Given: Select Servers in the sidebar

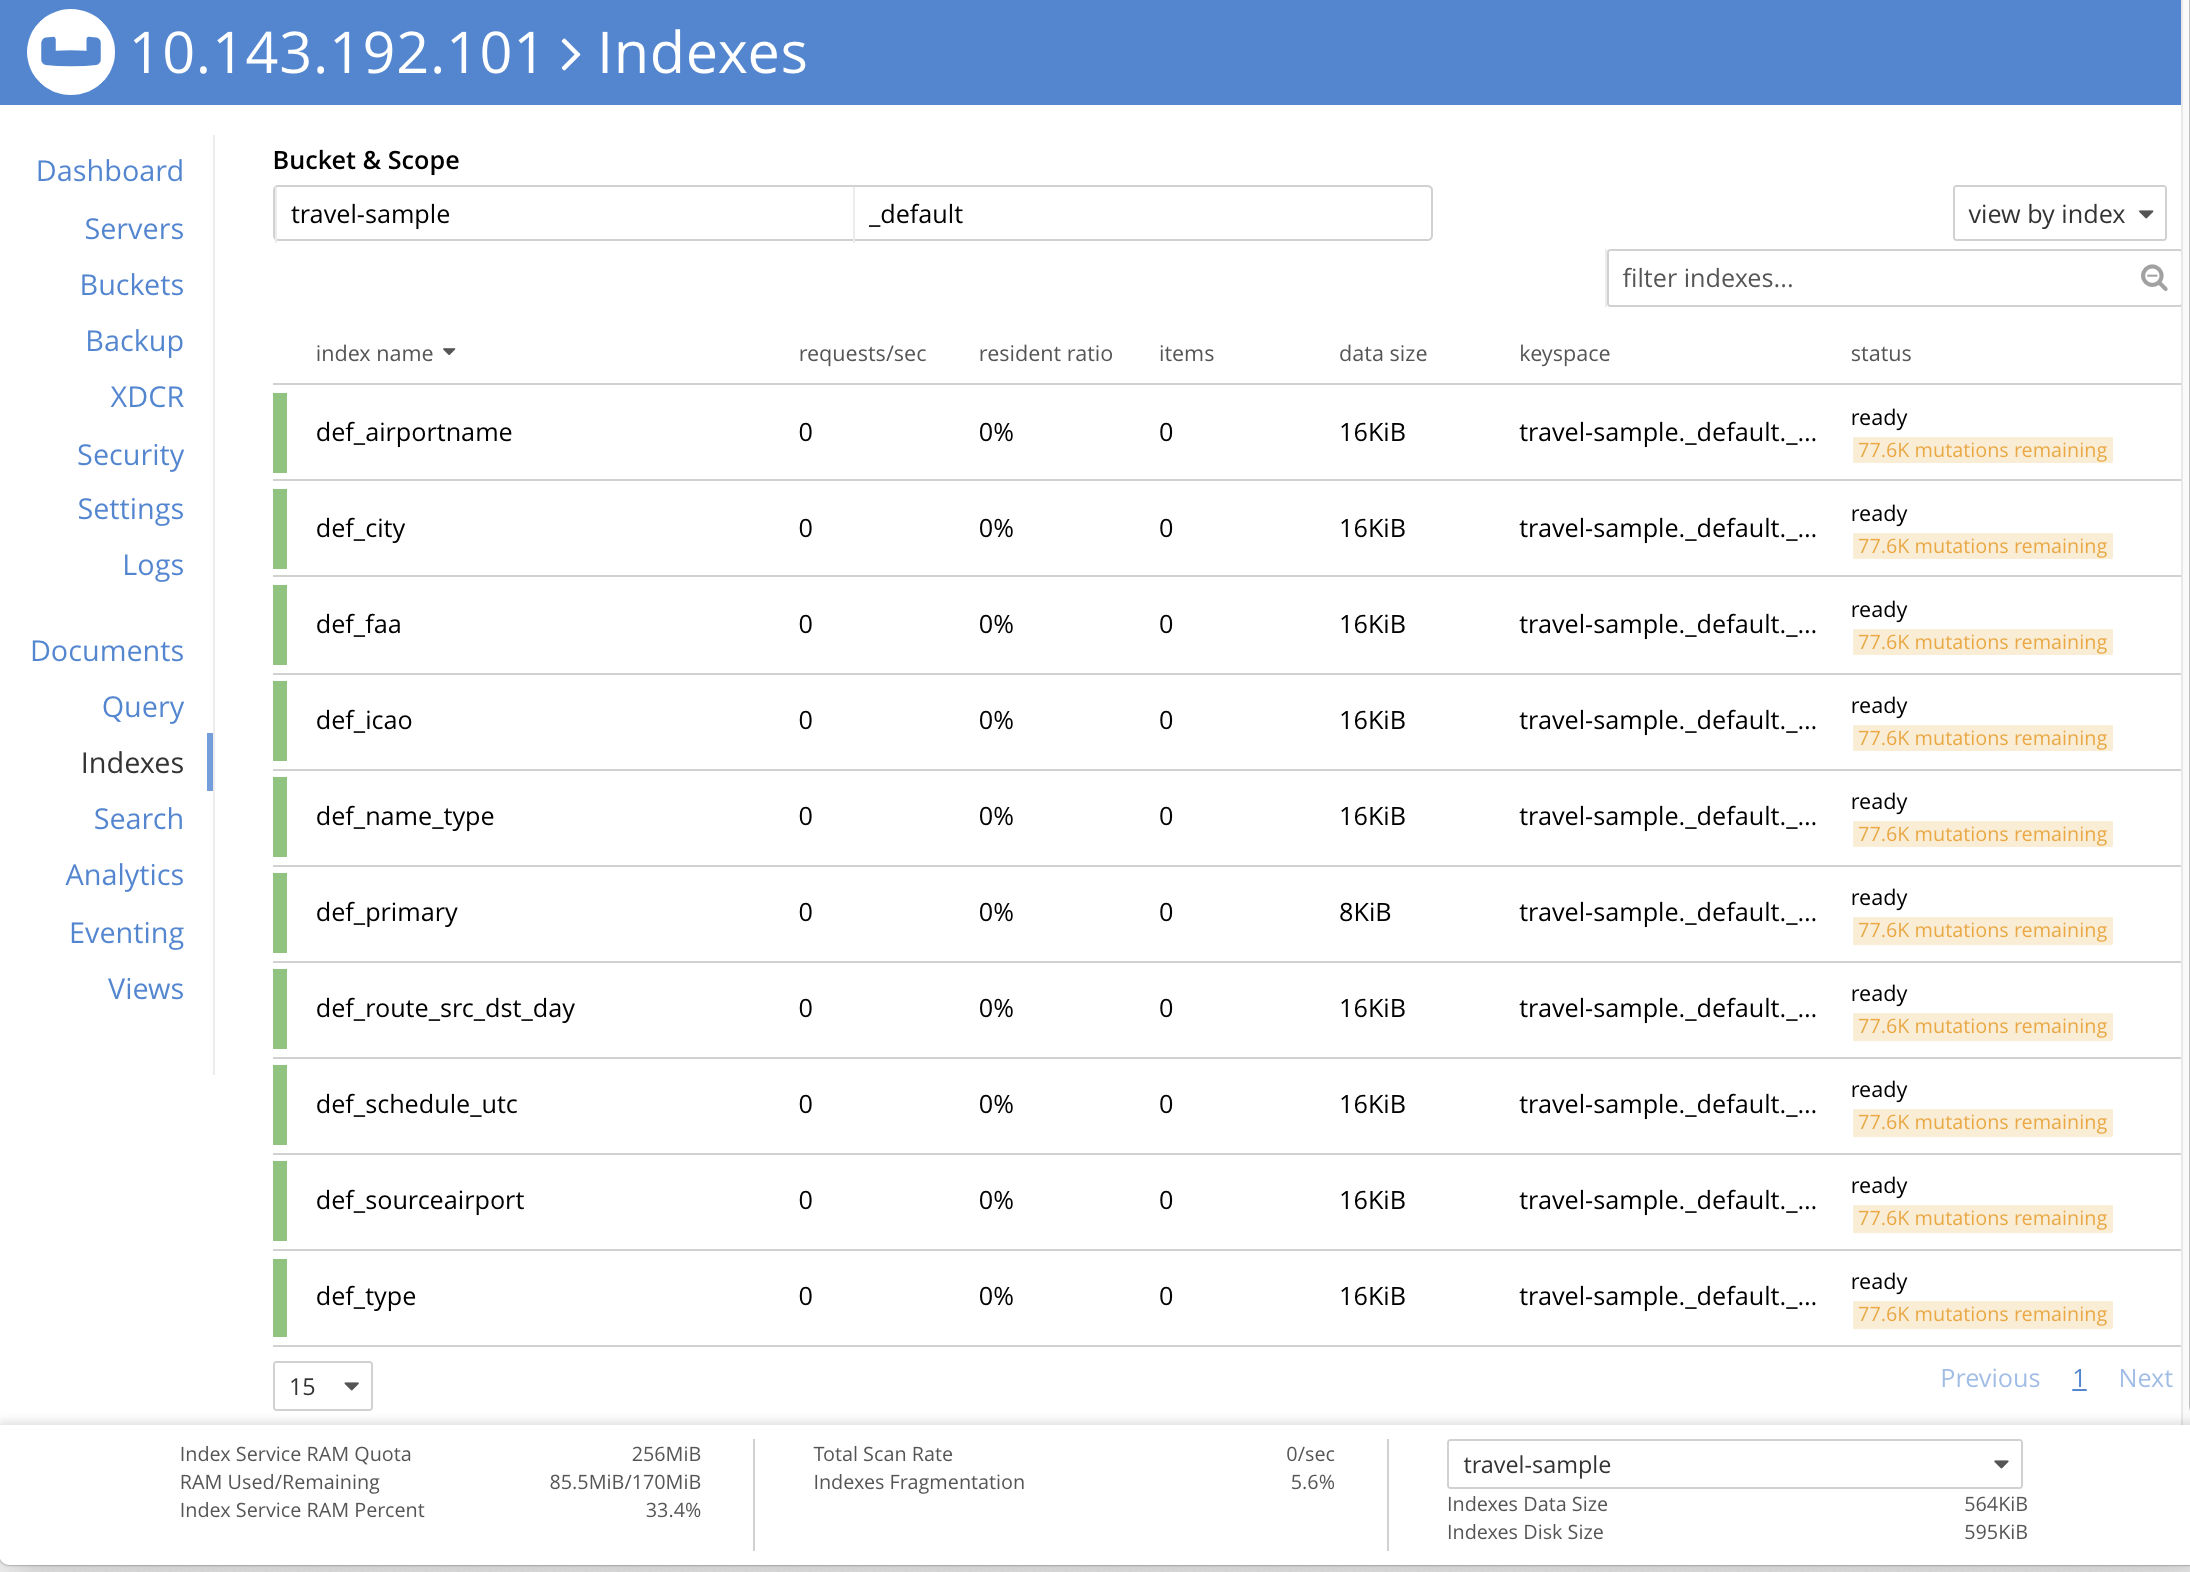Looking at the screenshot, I should click(x=134, y=228).
